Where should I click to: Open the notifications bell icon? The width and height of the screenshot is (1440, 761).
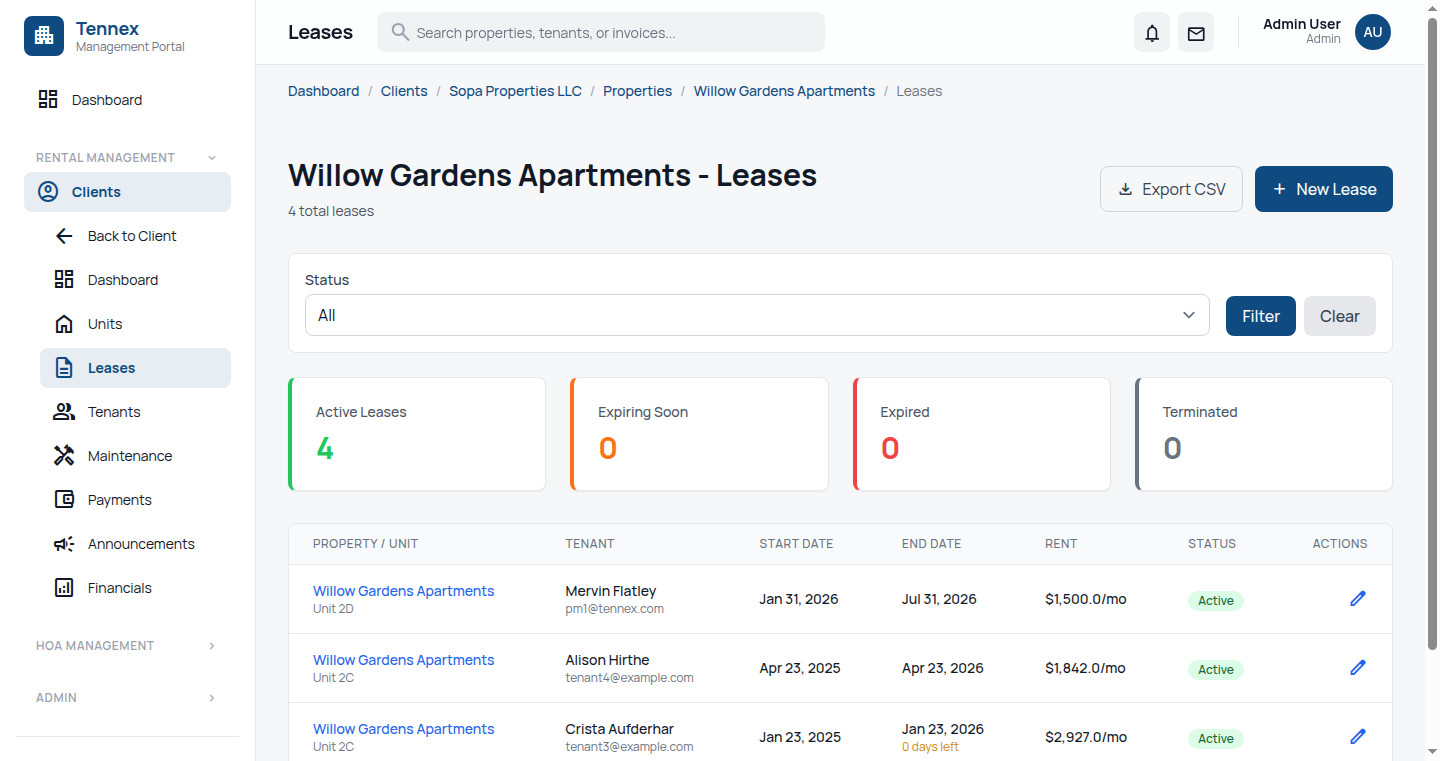[x=1151, y=32]
